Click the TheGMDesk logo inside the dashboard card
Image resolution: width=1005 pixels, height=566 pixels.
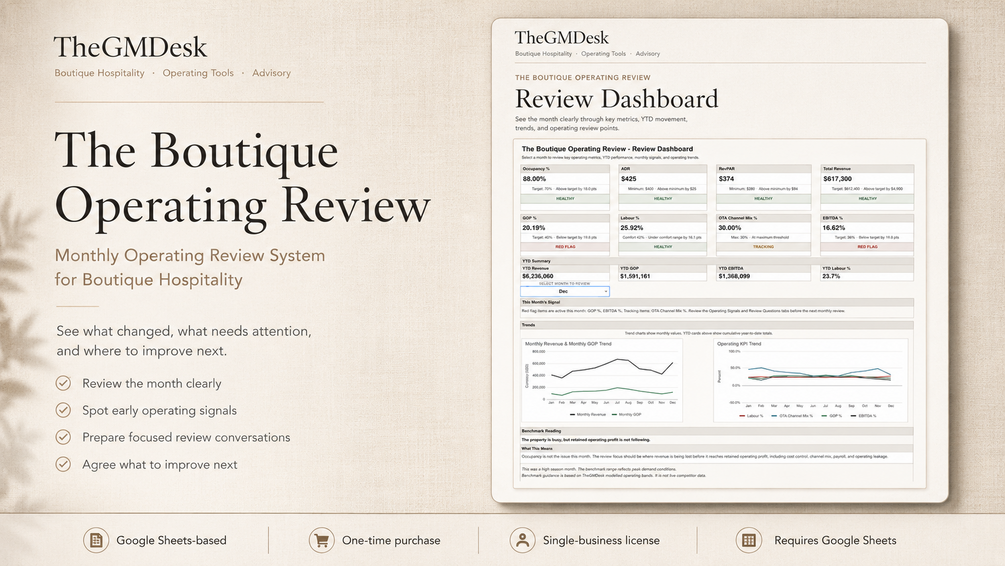click(x=561, y=38)
